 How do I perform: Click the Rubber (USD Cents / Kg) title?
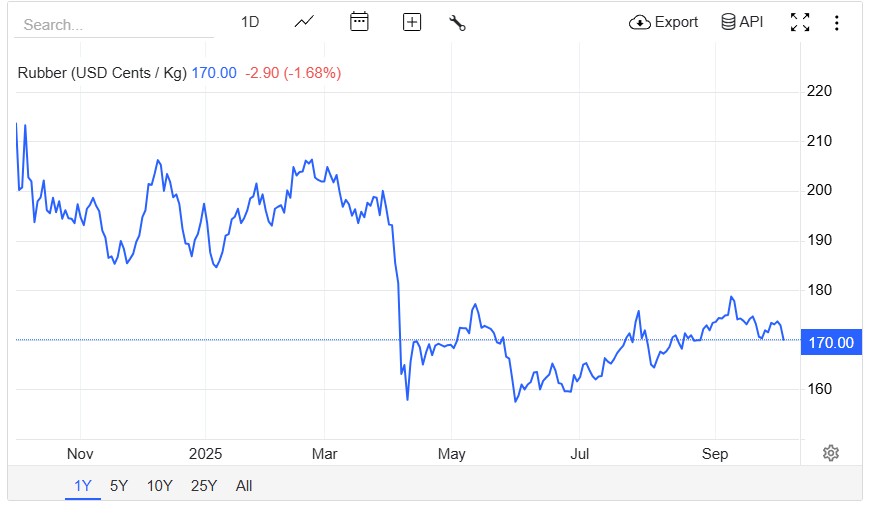point(102,73)
